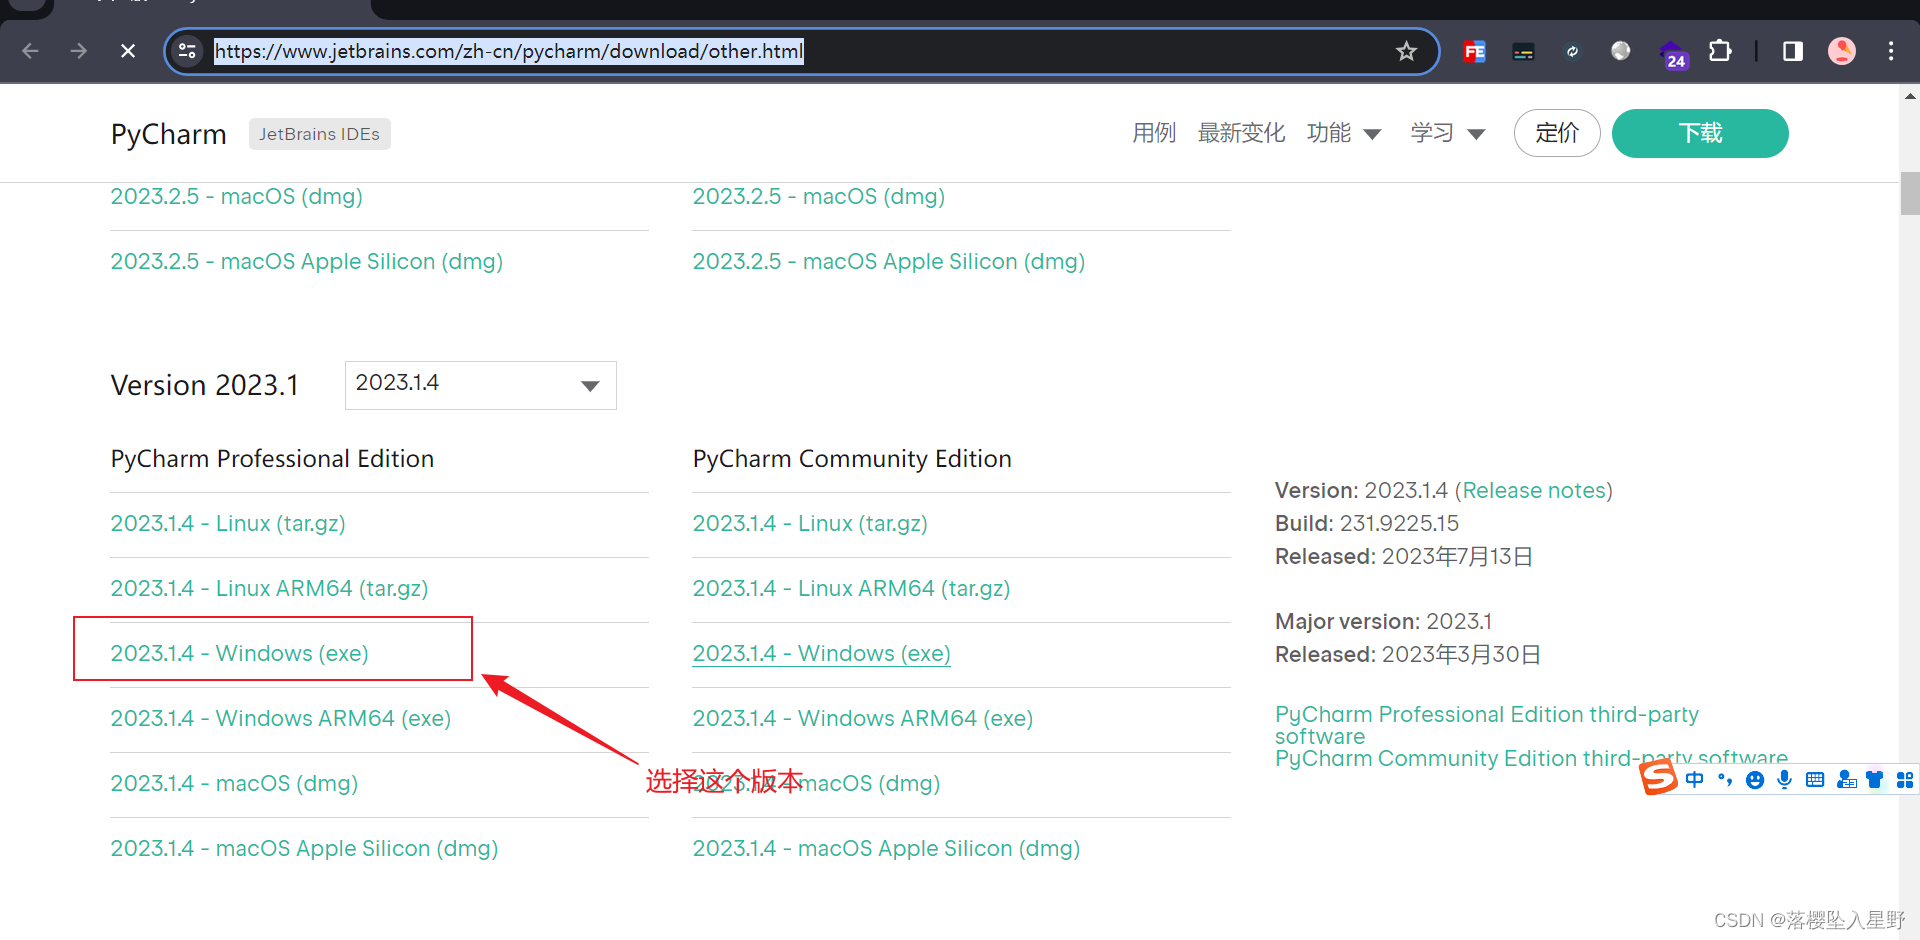Download Professional 2023.2.5 macOS (dmg)

pos(236,197)
